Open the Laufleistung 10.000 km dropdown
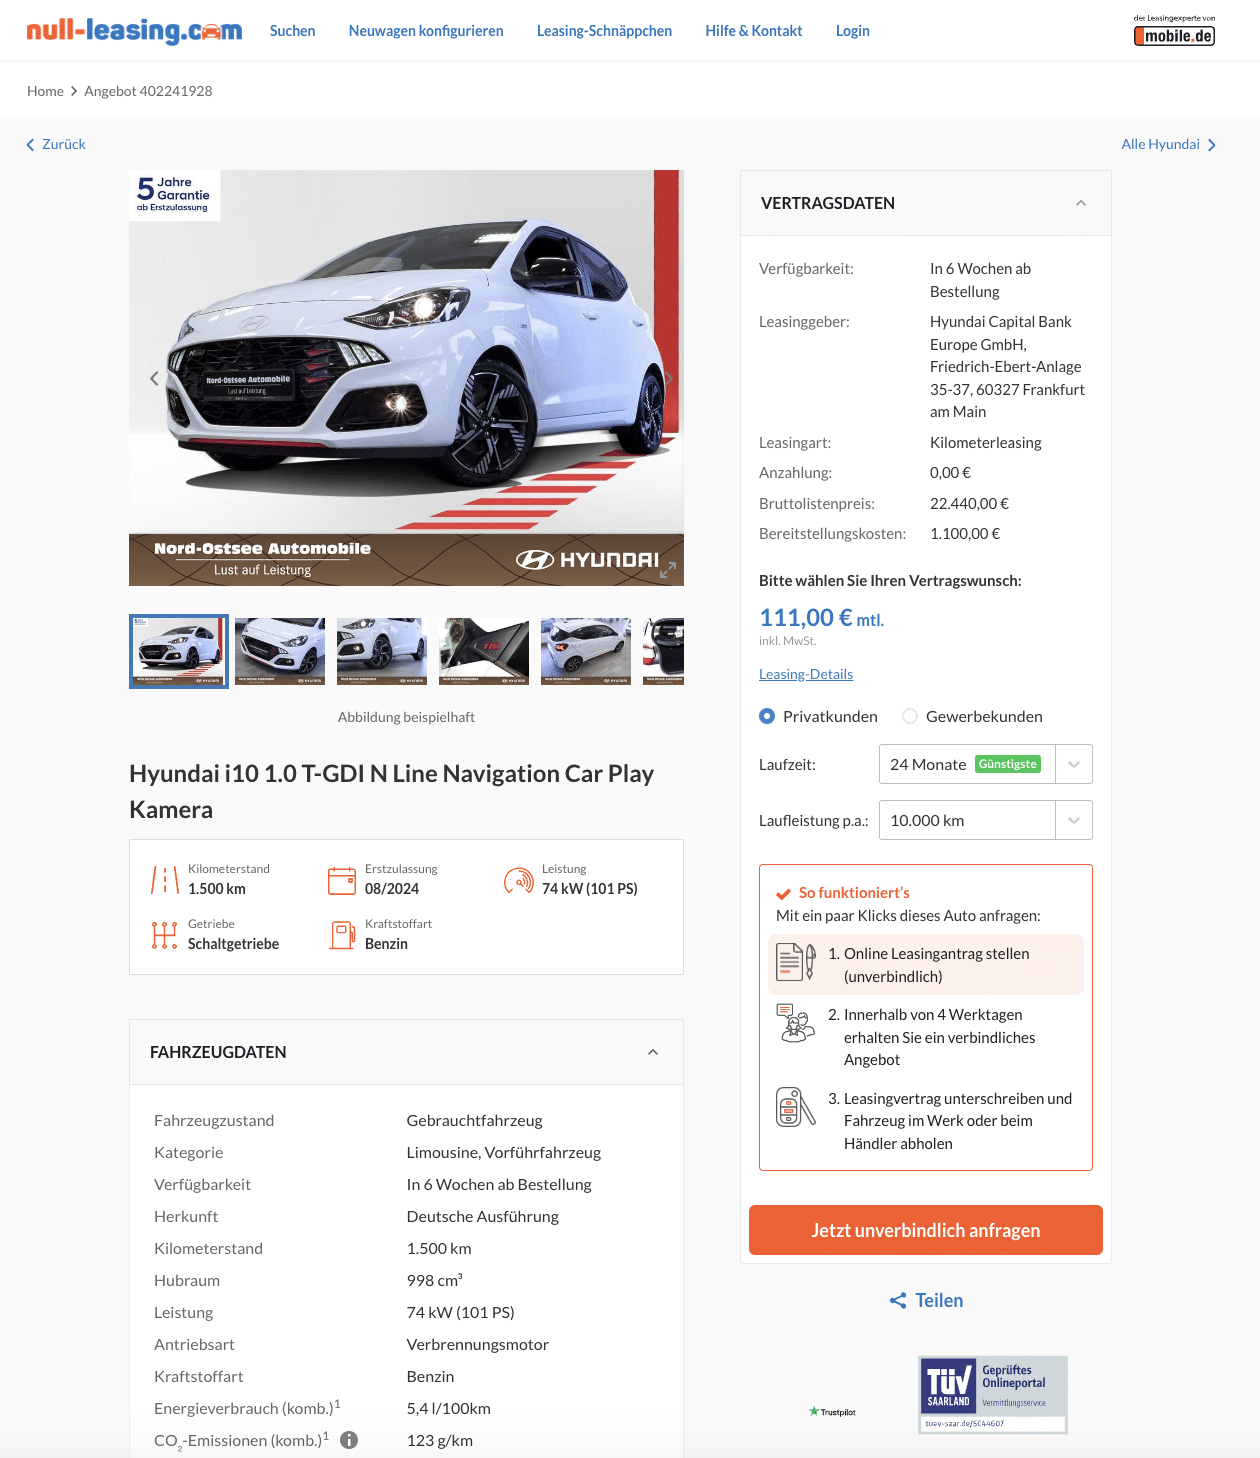Viewport: 1260px width, 1458px height. (985, 820)
